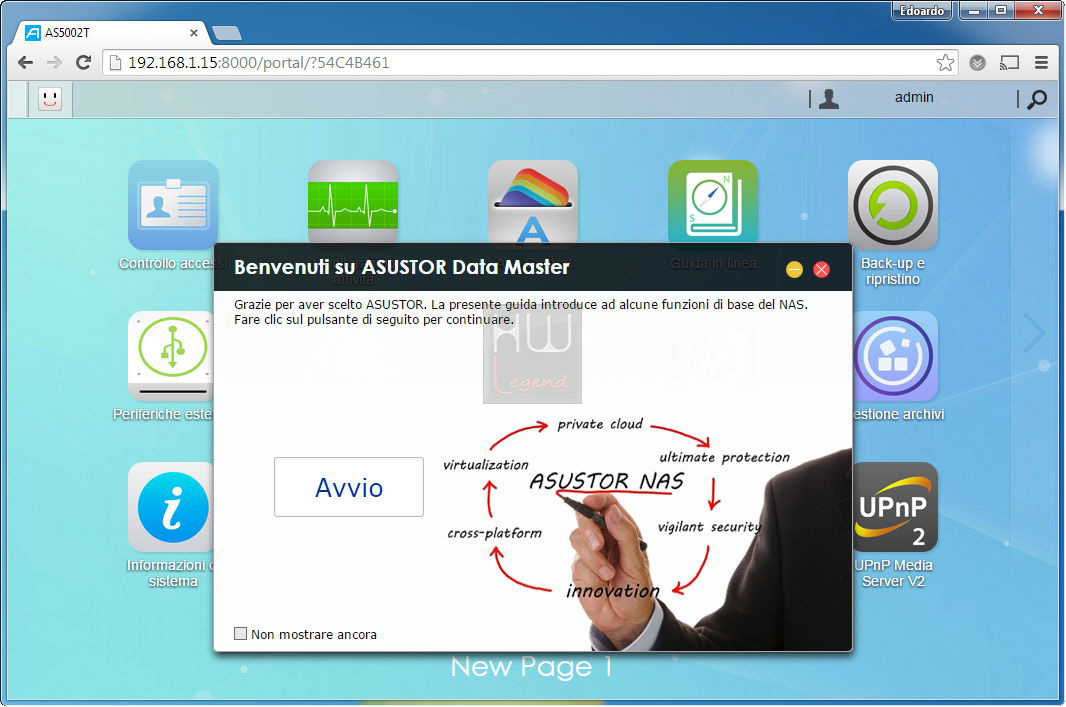Check the Non mostrare ancora checkbox

240,634
